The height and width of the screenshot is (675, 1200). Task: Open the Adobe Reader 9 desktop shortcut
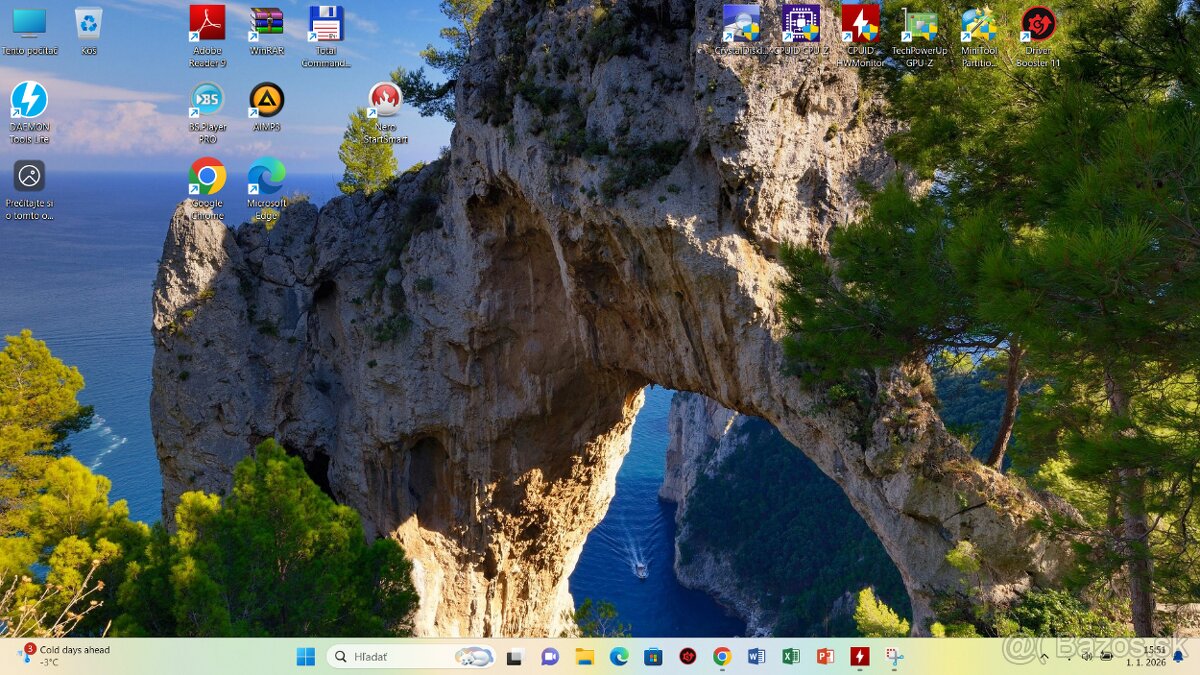click(207, 24)
